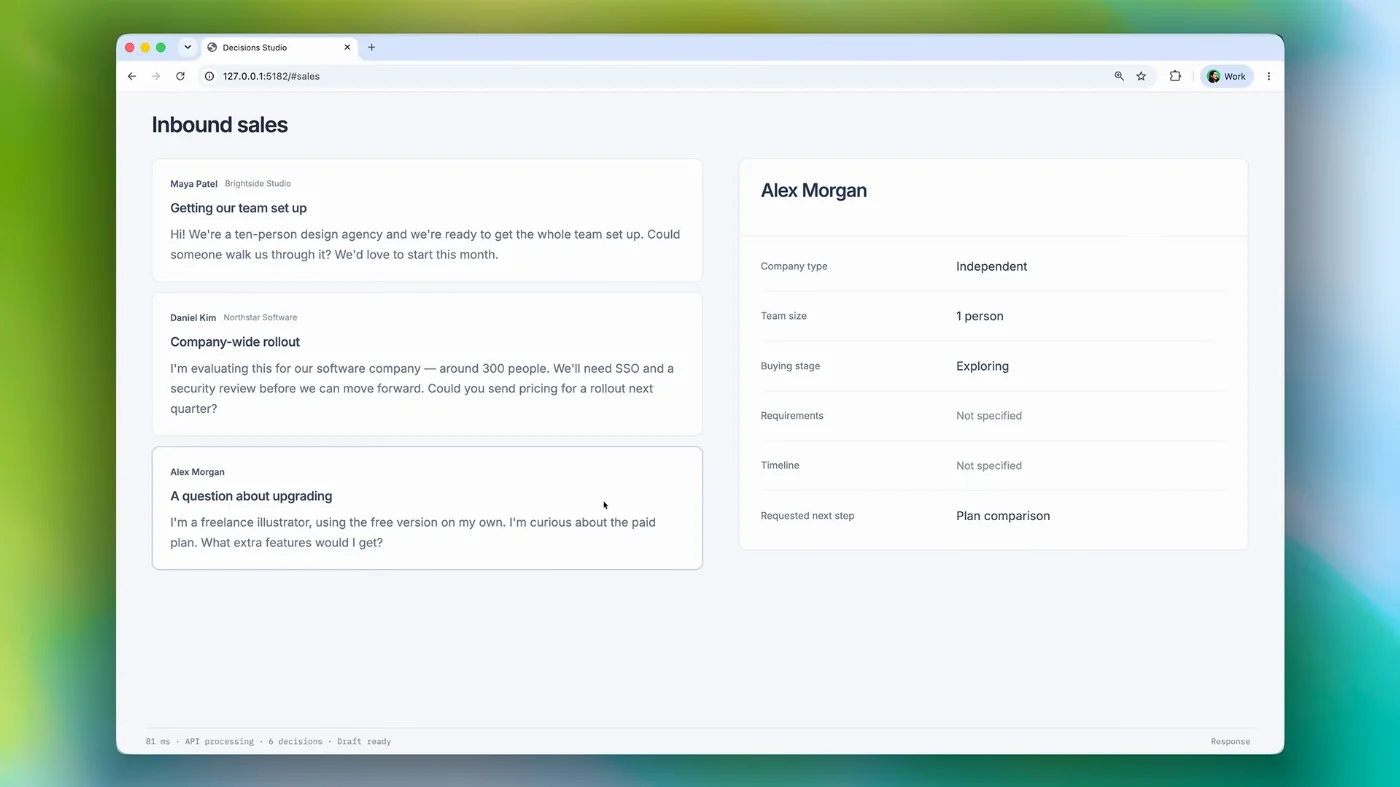Click the Requirements "Not specified" value
This screenshot has height=787, width=1400.
pos(989,416)
